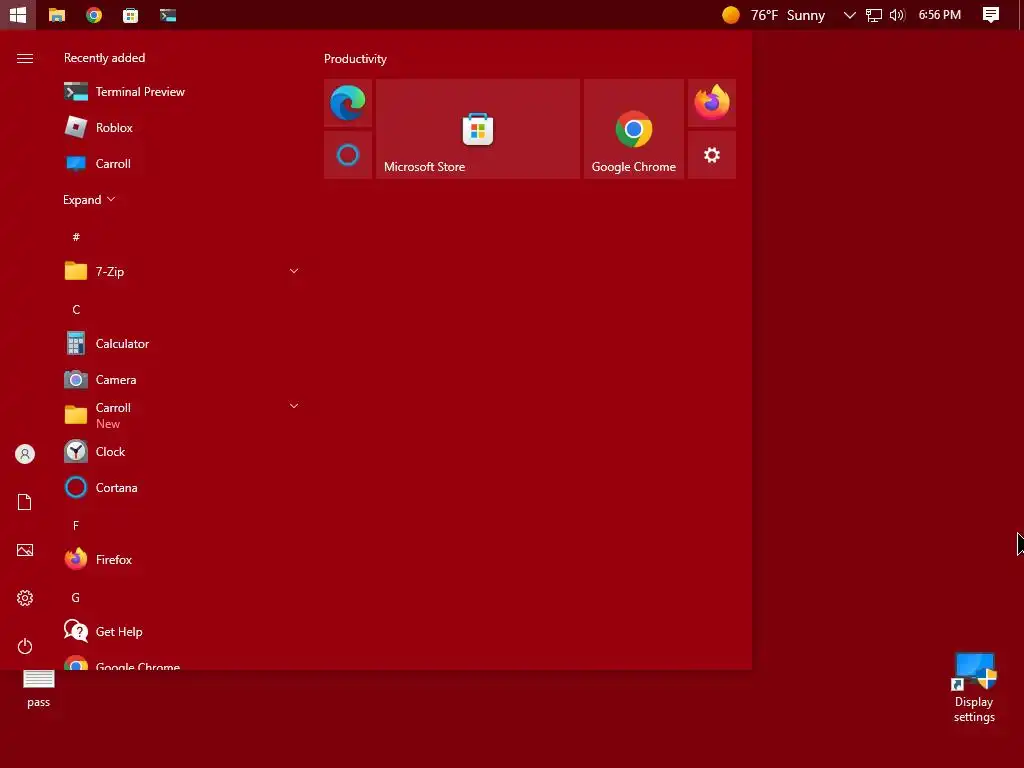Open the user account icon in Start sidebar
1024x768 pixels.
point(25,454)
